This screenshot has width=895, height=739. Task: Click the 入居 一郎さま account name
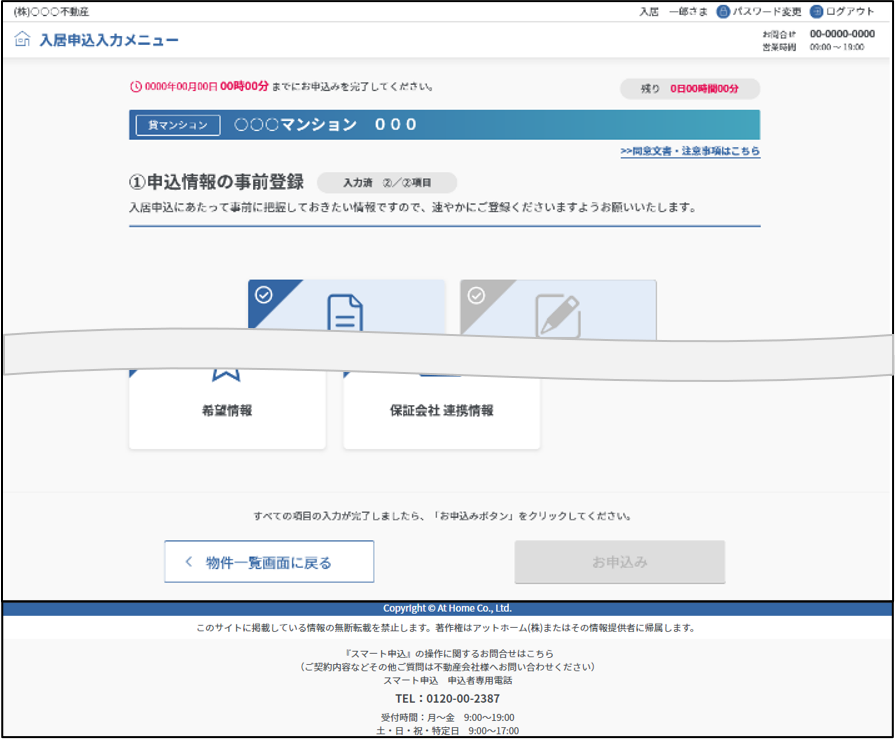[x=669, y=11]
